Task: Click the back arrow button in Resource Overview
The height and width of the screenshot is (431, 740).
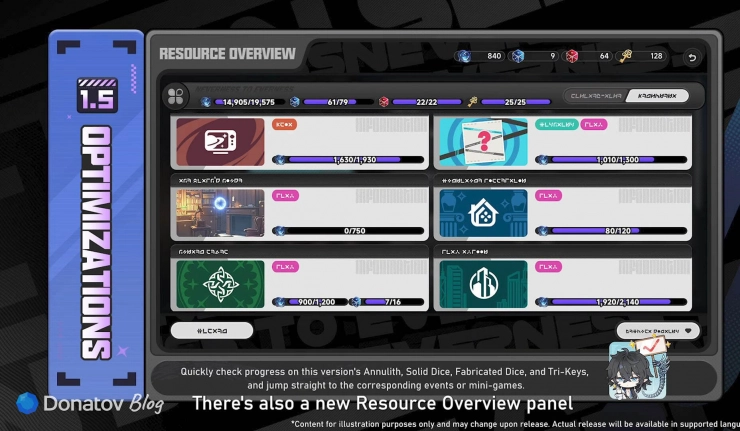Action: tap(692, 58)
